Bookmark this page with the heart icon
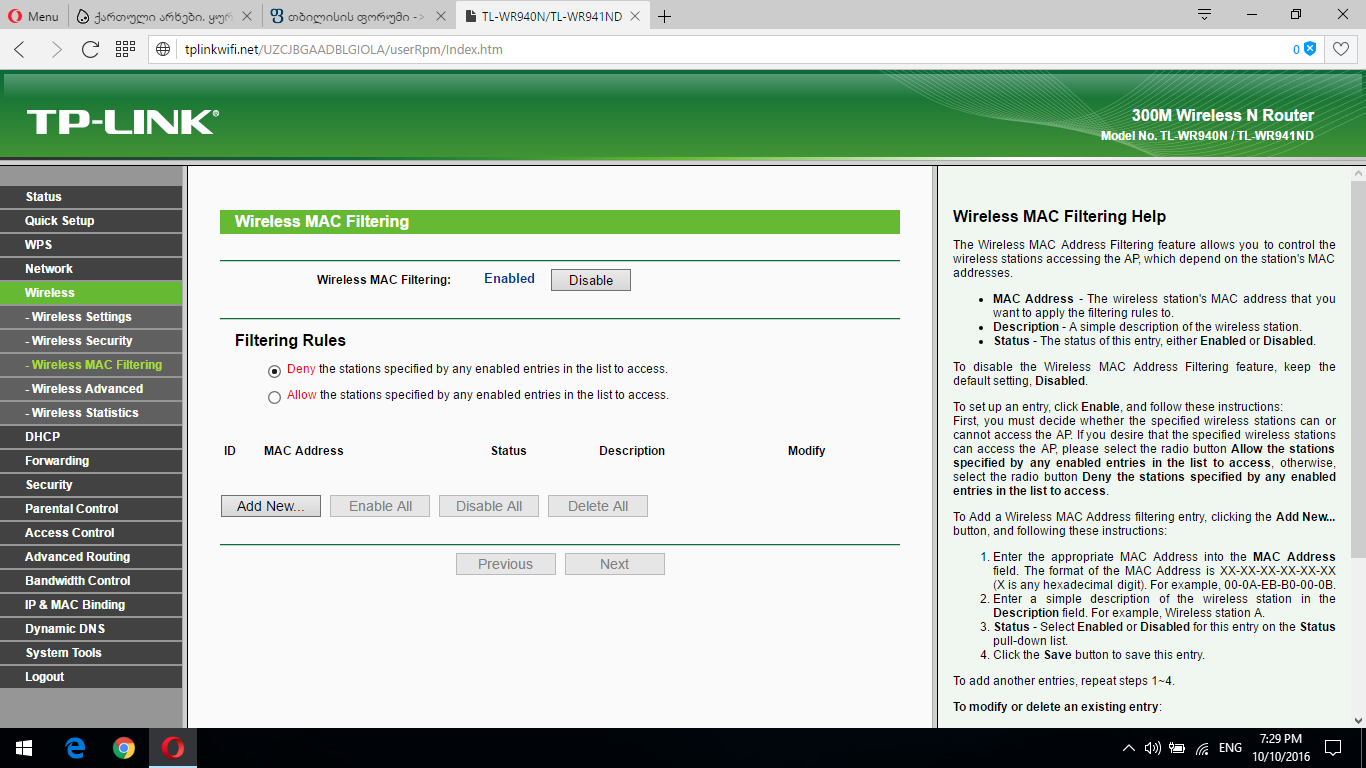Screen dimensions: 1366x768 tap(1340, 49)
